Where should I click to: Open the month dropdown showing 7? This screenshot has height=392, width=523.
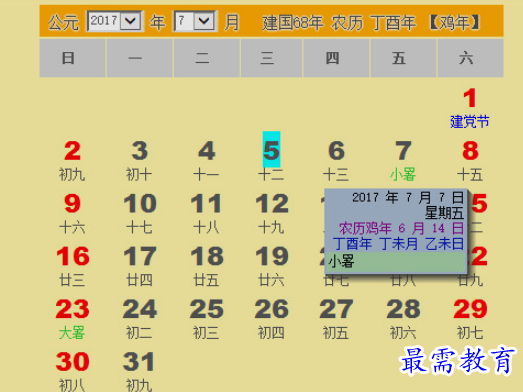[195, 21]
